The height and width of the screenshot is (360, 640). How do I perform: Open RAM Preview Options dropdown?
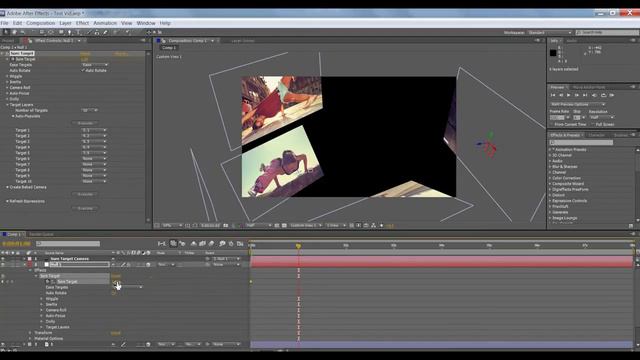point(578,104)
